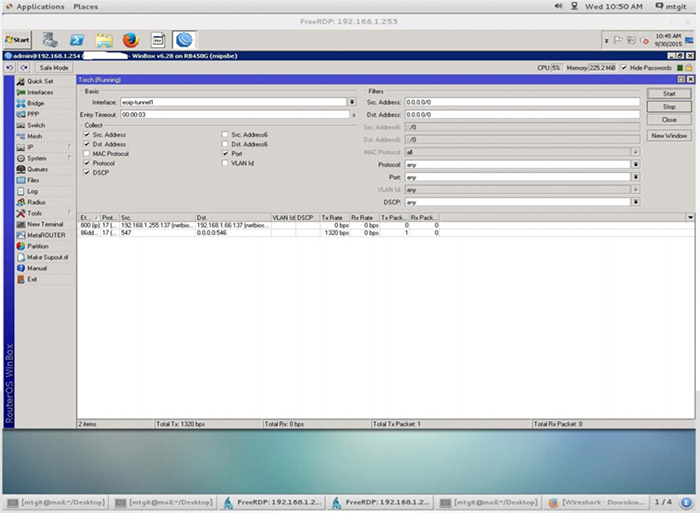Open the Mesh section
The height and width of the screenshot is (513, 700).
(x=34, y=136)
